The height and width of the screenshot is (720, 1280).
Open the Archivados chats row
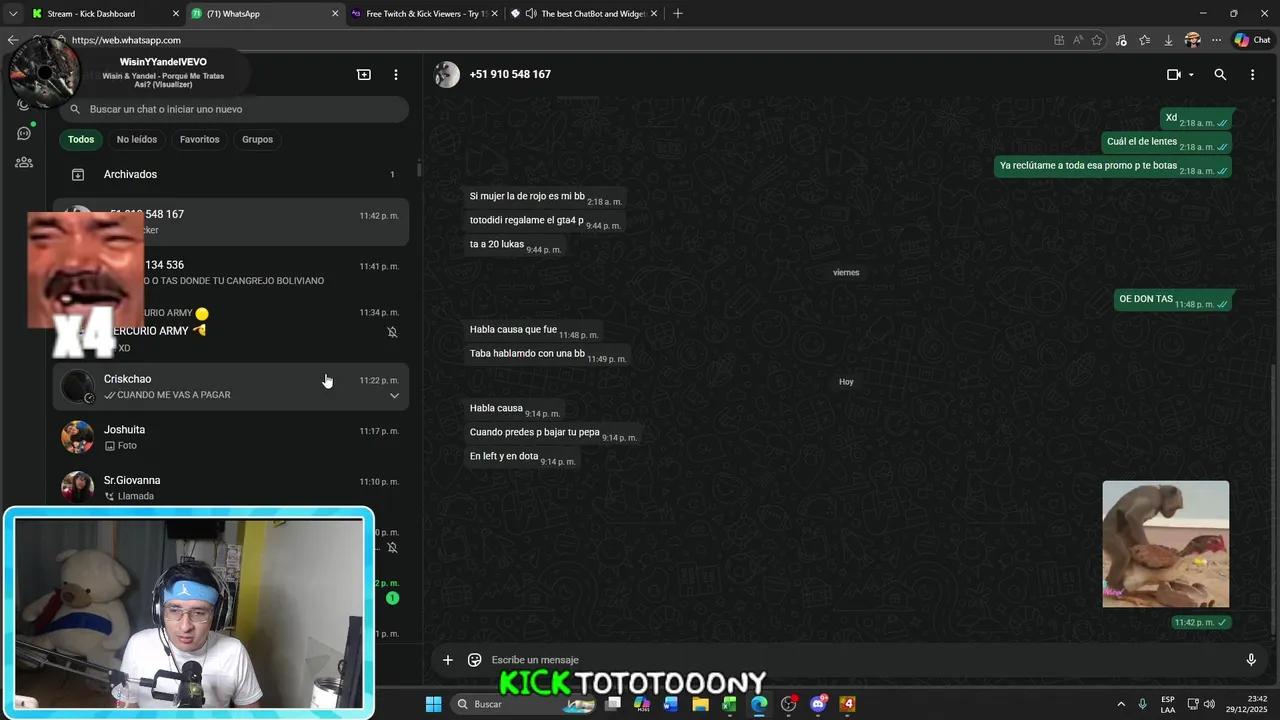point(230,174)
